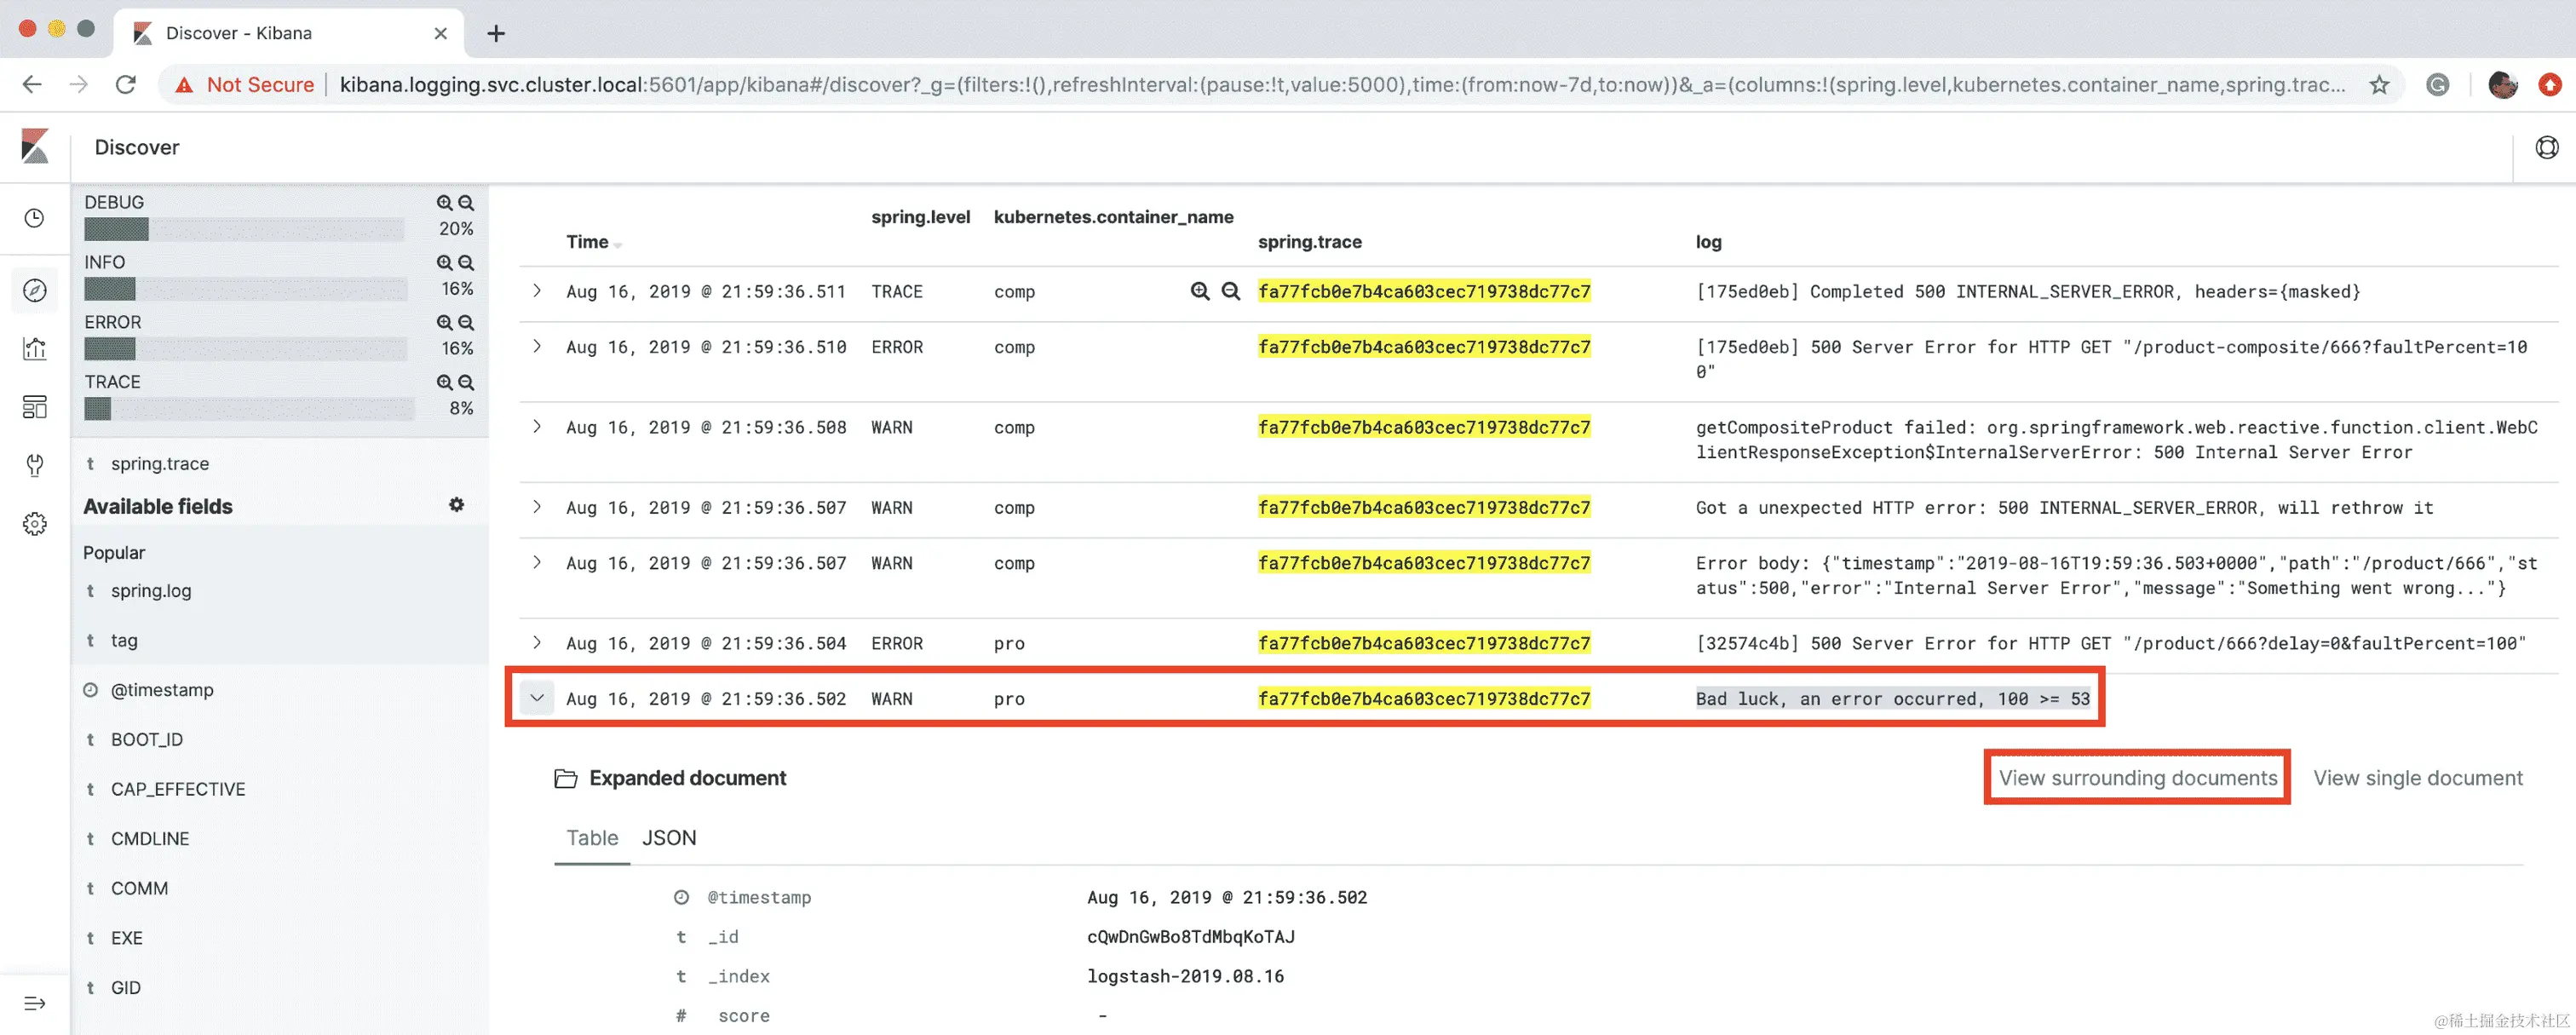Screen dimensions: 2576x1035
Task: Open Management gear icon in left sidebar
Action: click(35, 524)
